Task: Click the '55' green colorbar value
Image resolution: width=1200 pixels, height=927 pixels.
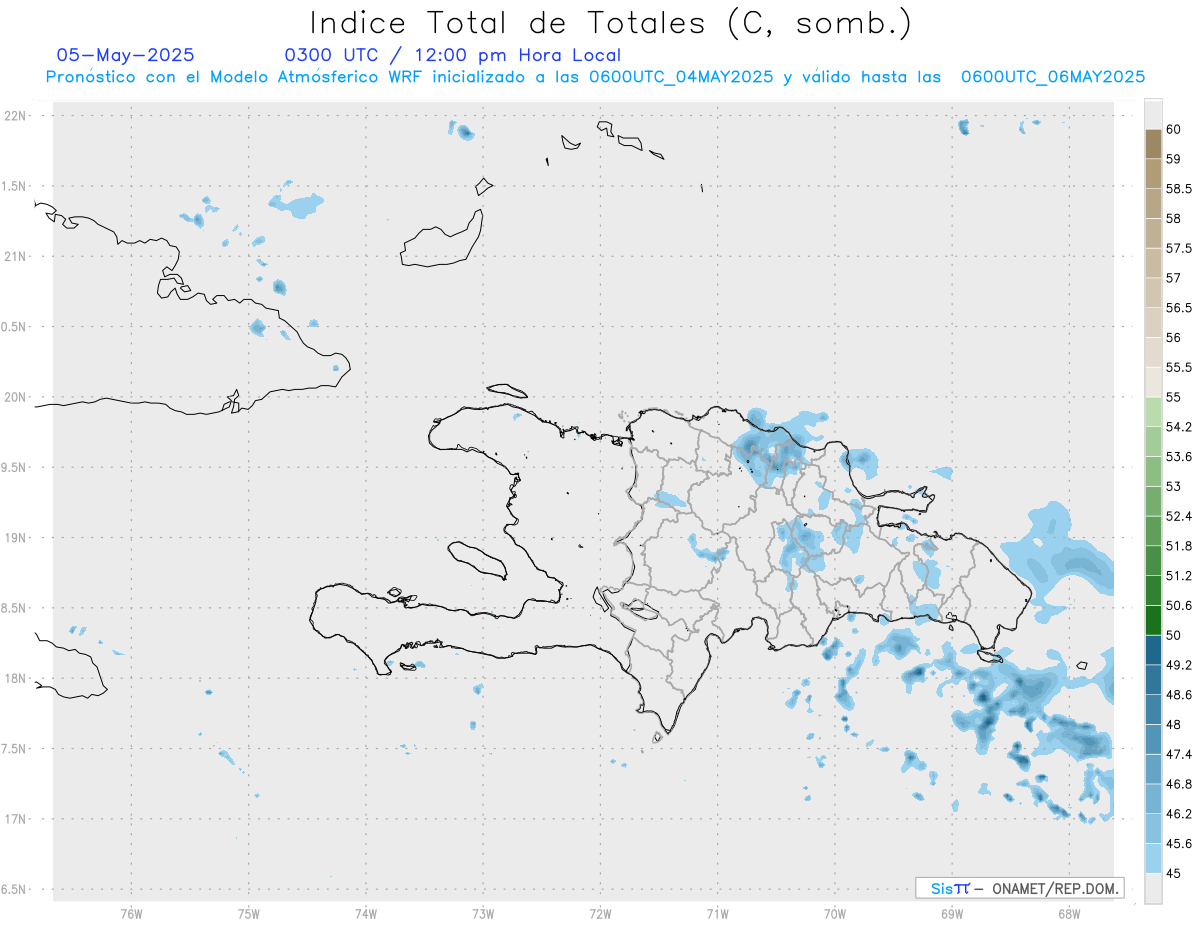Action: 1174,397
